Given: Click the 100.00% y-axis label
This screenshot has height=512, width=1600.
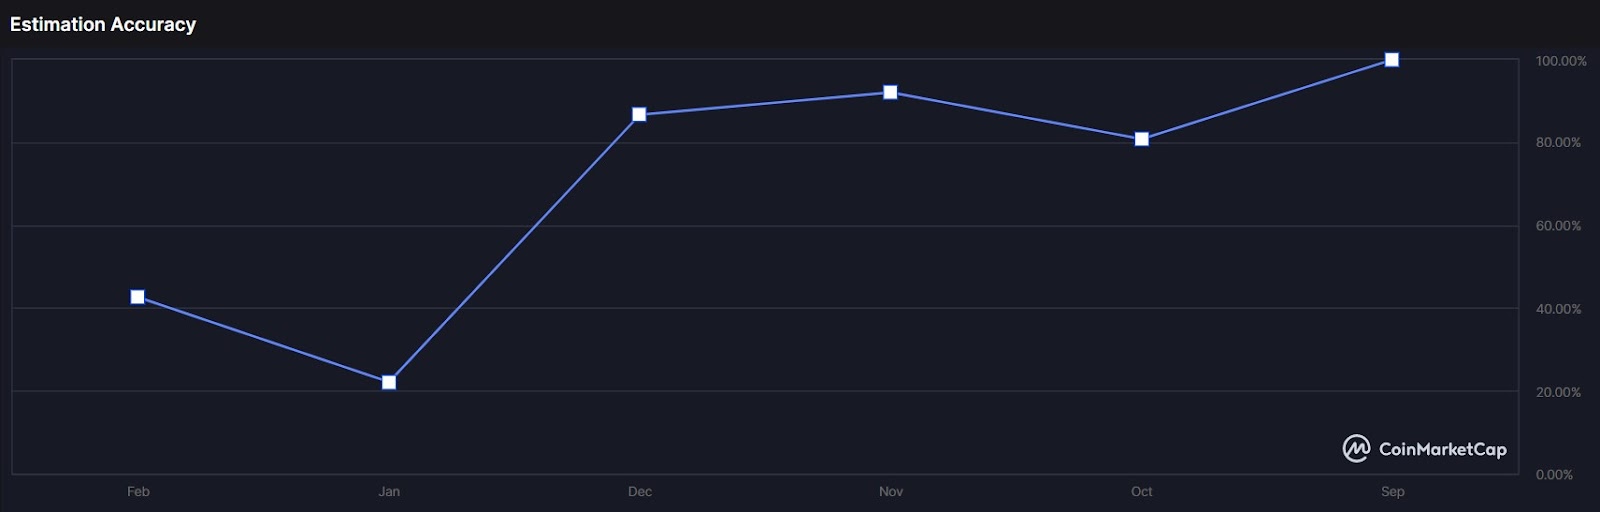Looking at the screenshot, I should tap(1560, 61).
